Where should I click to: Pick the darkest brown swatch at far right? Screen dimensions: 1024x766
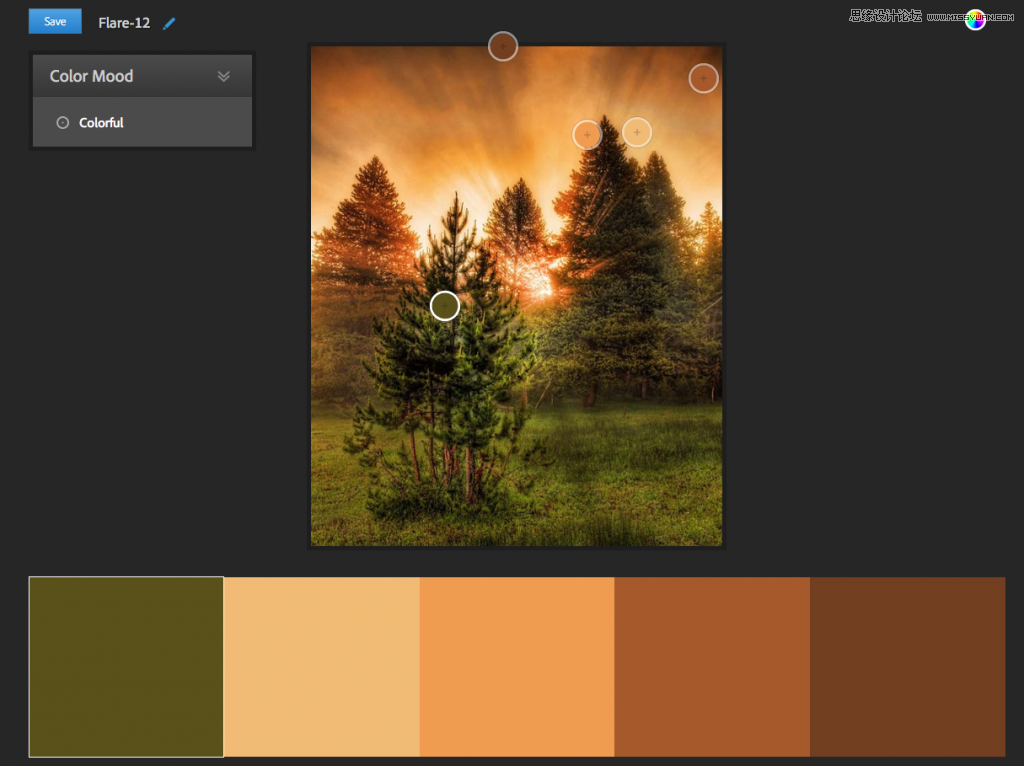coord(907,666)
